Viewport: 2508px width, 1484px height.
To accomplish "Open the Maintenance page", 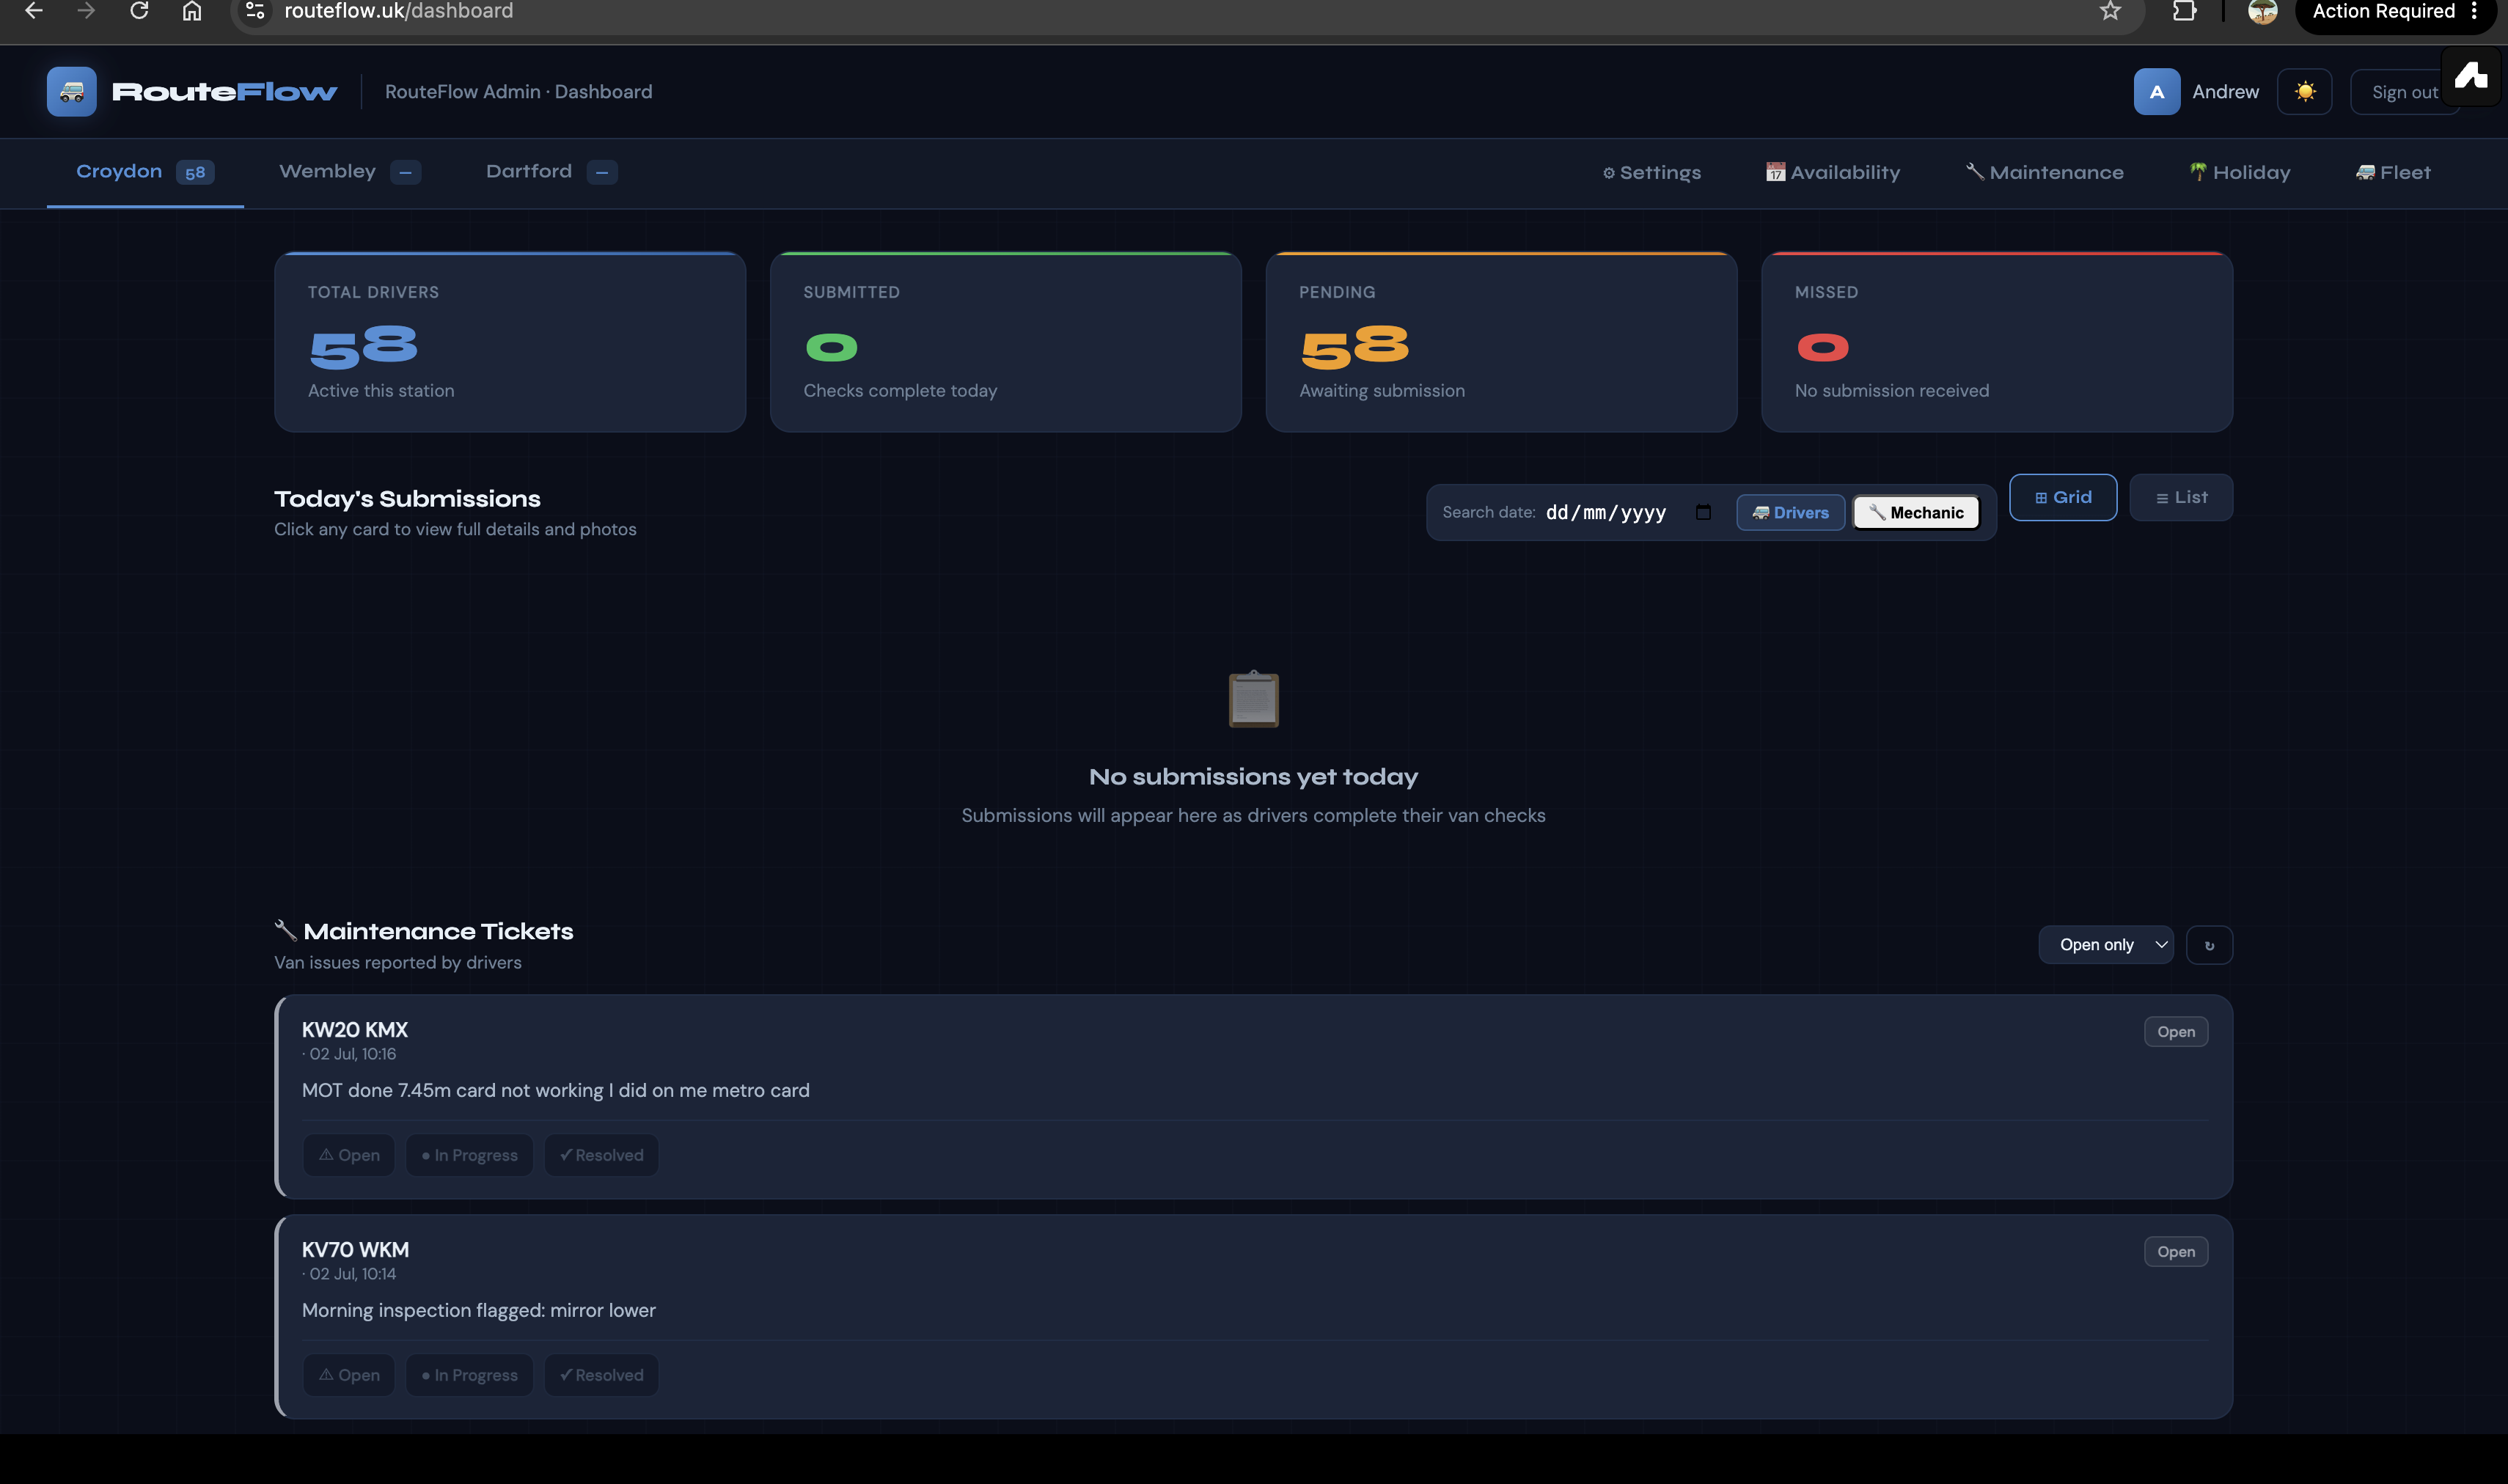I will (2044, 173).
